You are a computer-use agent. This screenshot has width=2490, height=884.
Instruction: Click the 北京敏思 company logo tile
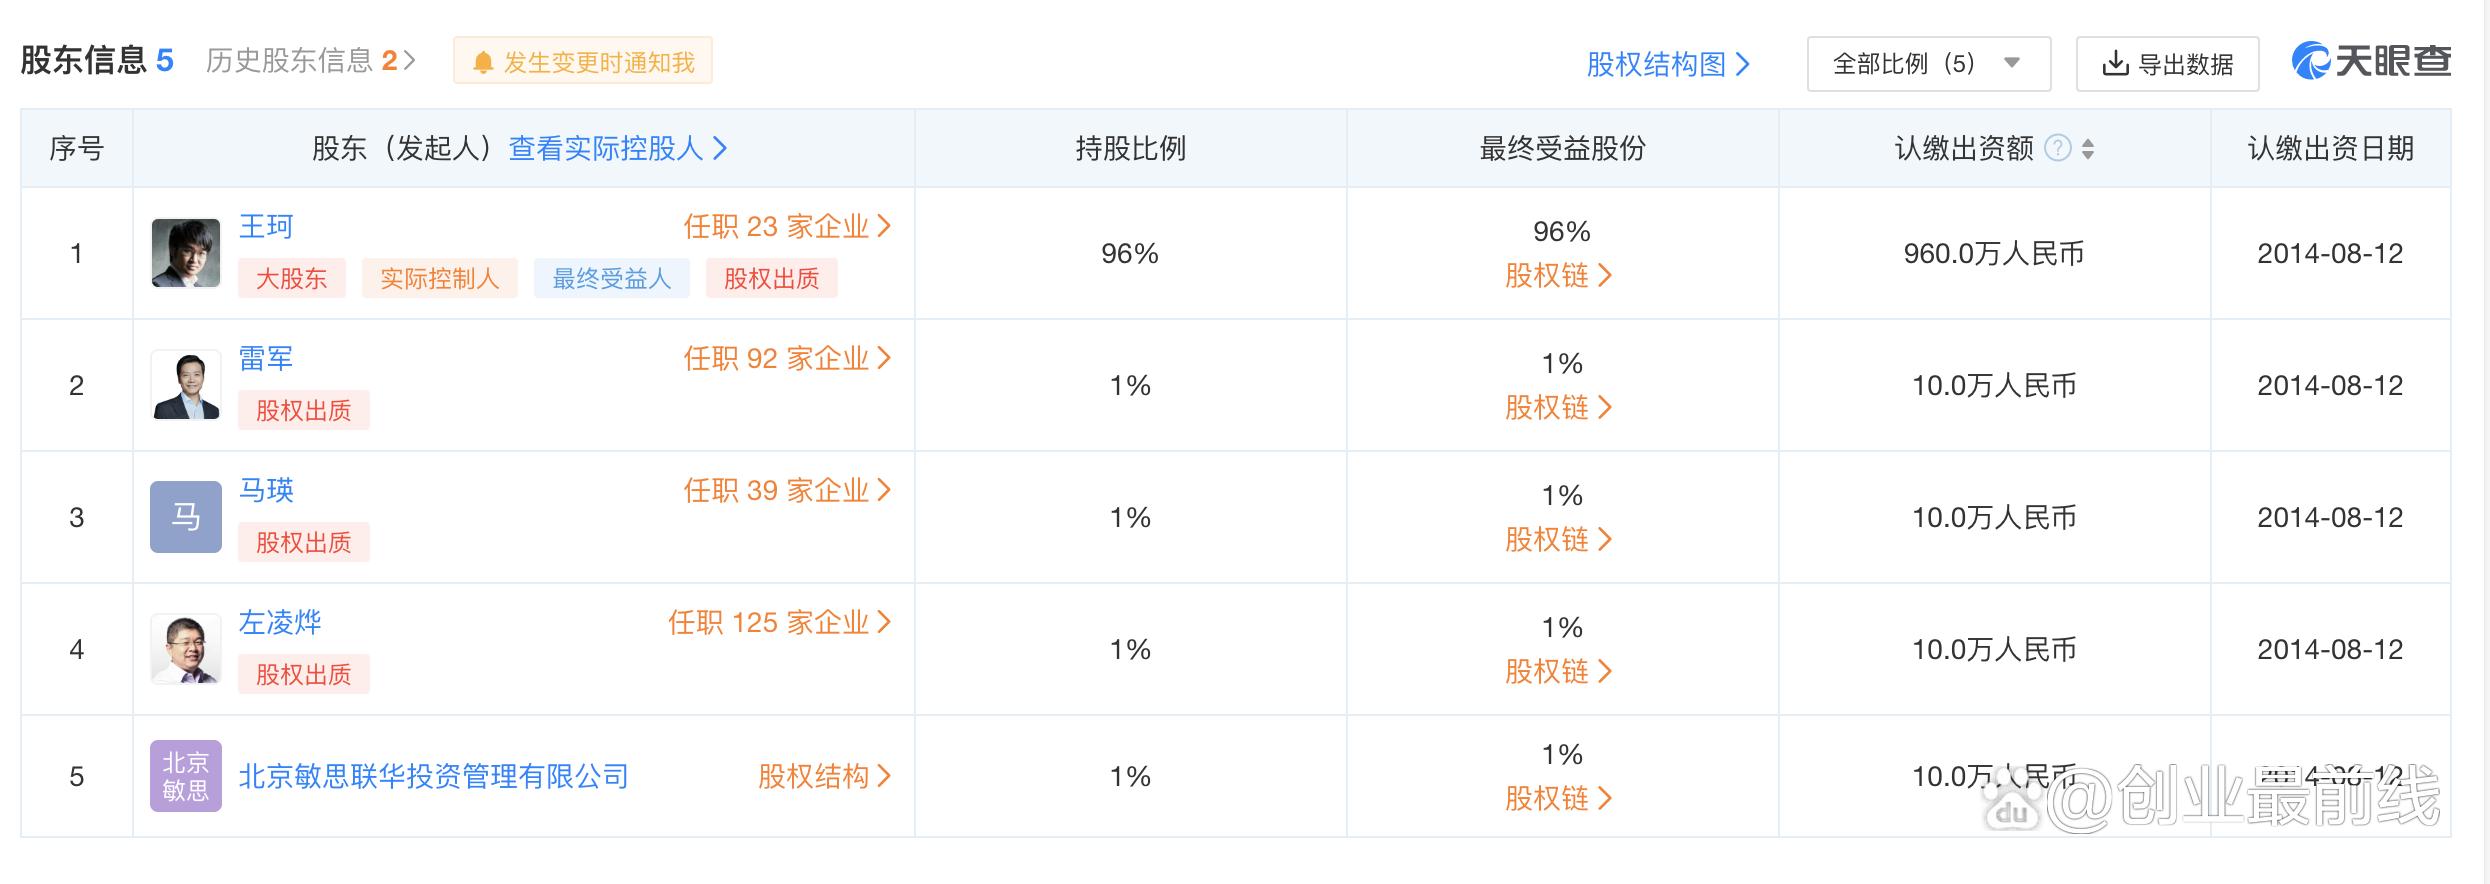point(186,775)
